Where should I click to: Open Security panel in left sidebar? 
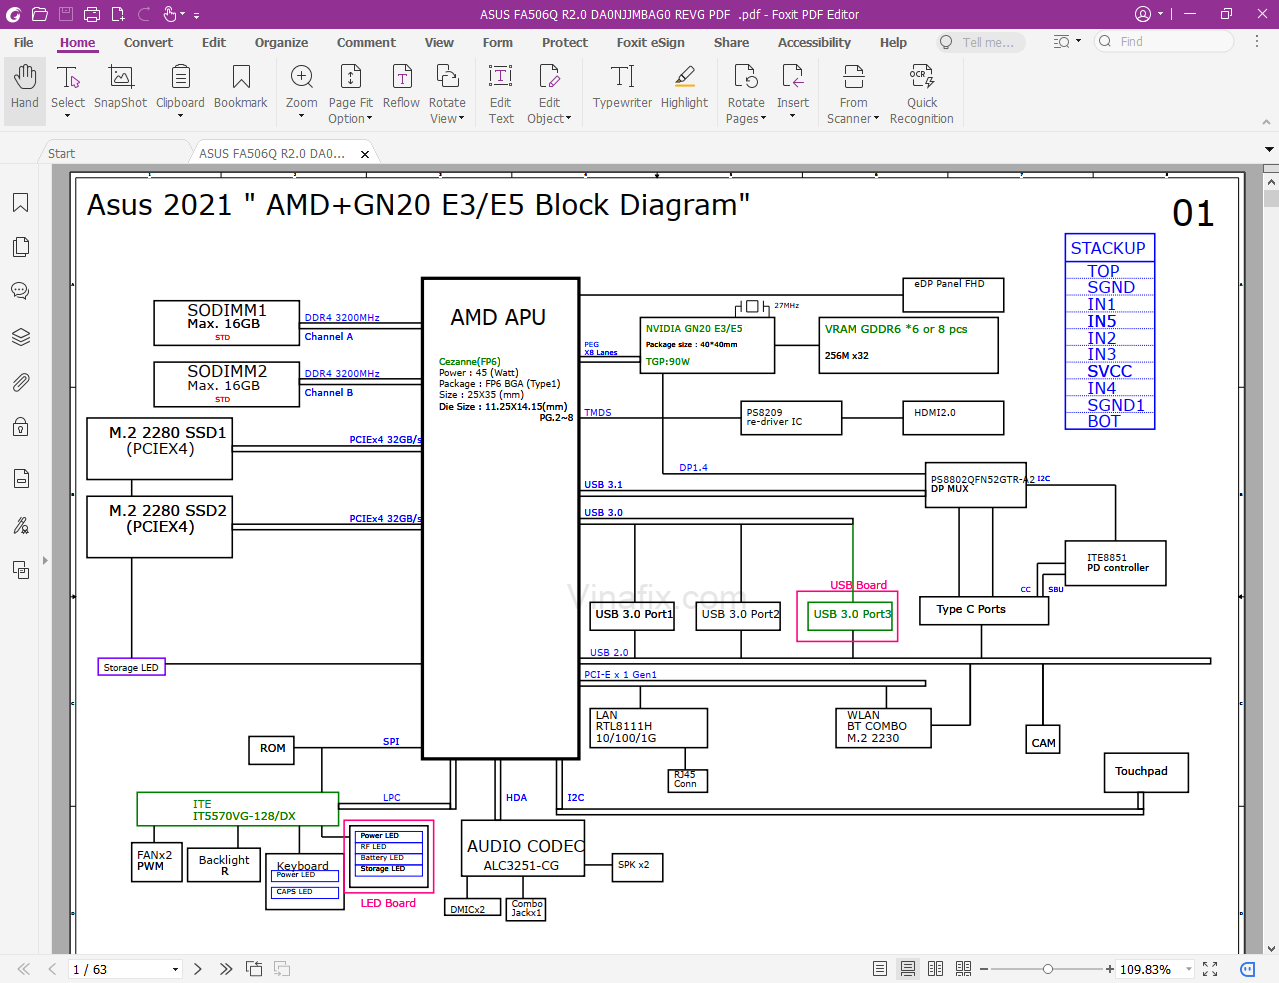(20, 427)
